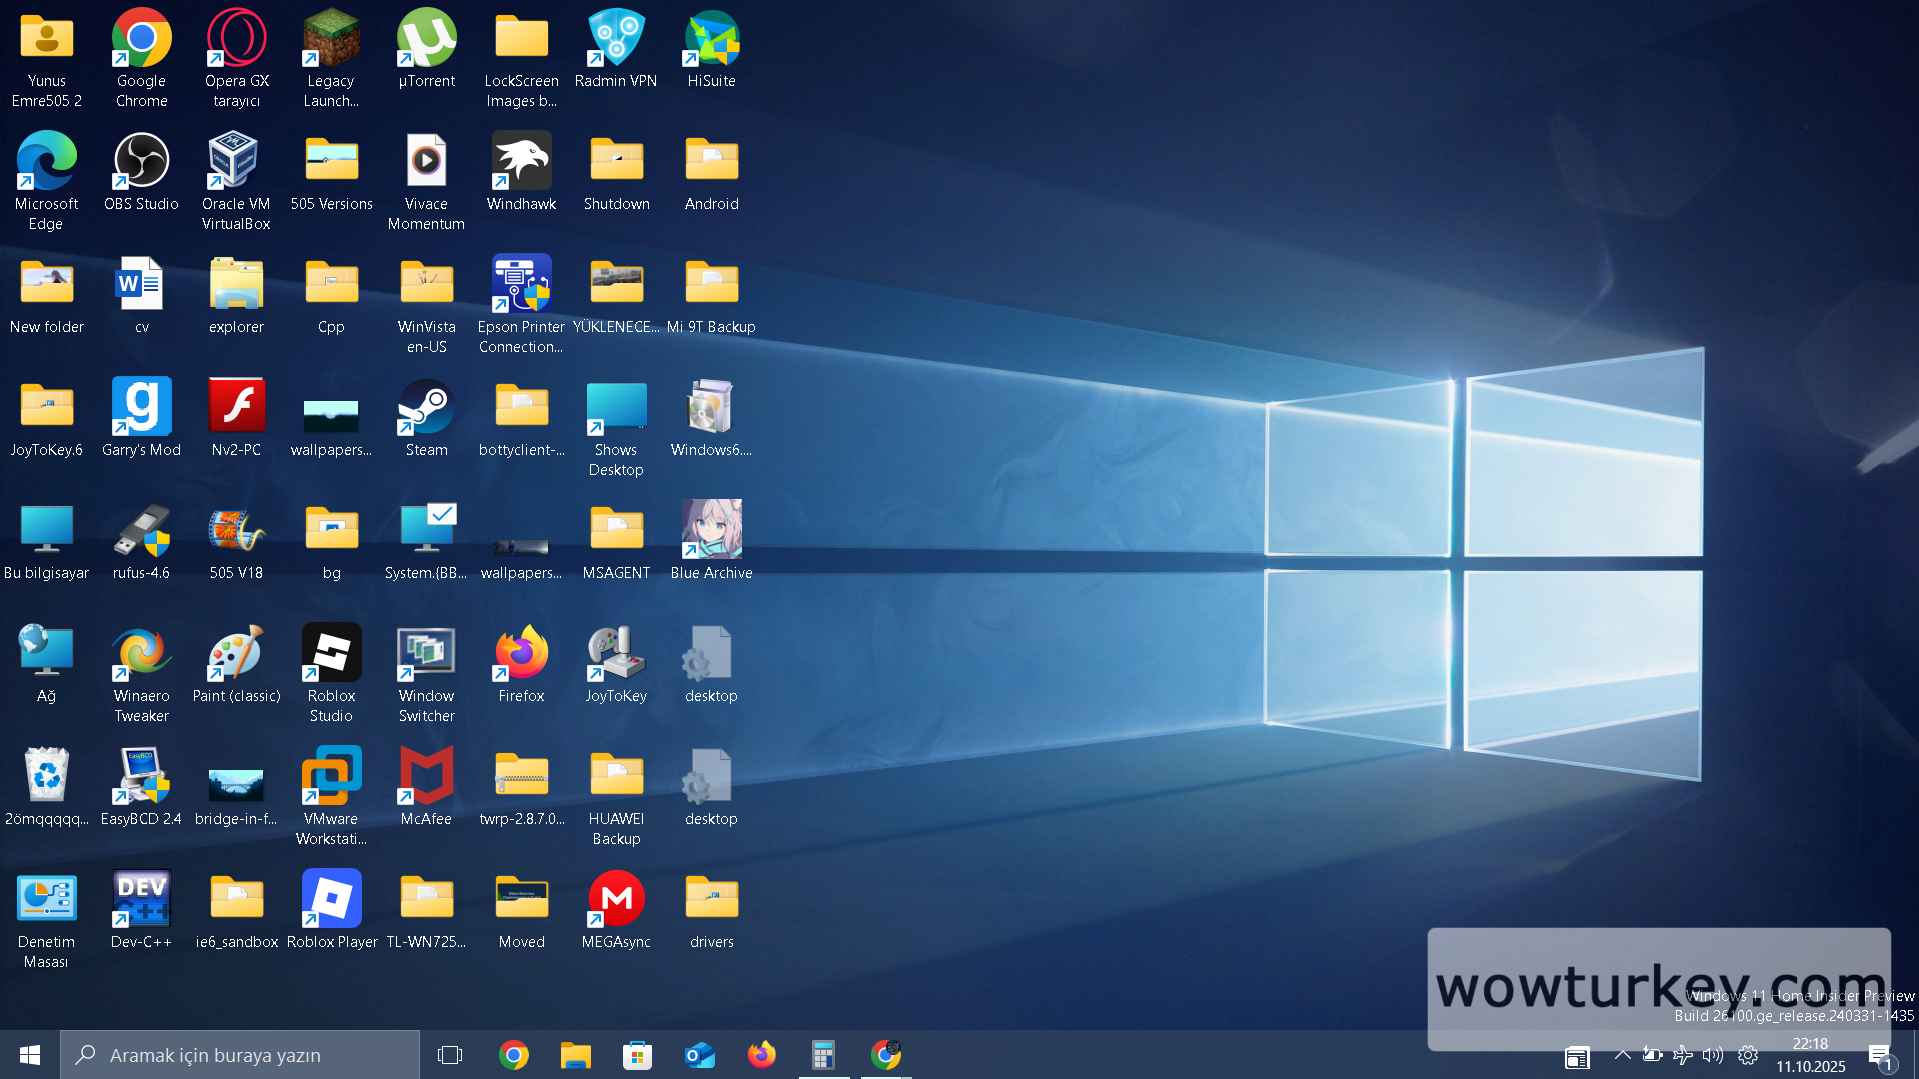This screenshot has height=1079, width=1919.
Task: Click the MEGAsync desktop icon
Action: 616,900
